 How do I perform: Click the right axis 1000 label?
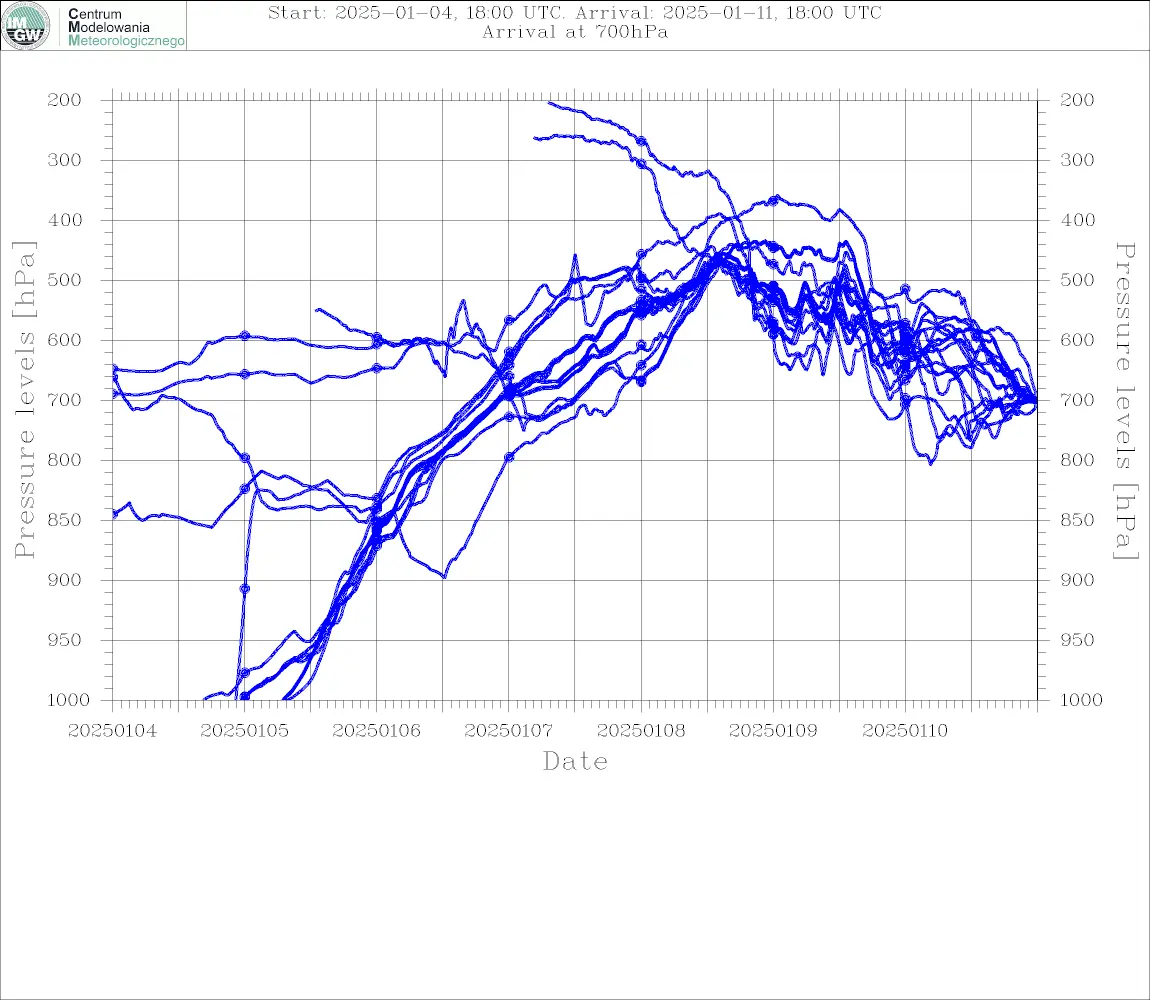[1081, 700]
